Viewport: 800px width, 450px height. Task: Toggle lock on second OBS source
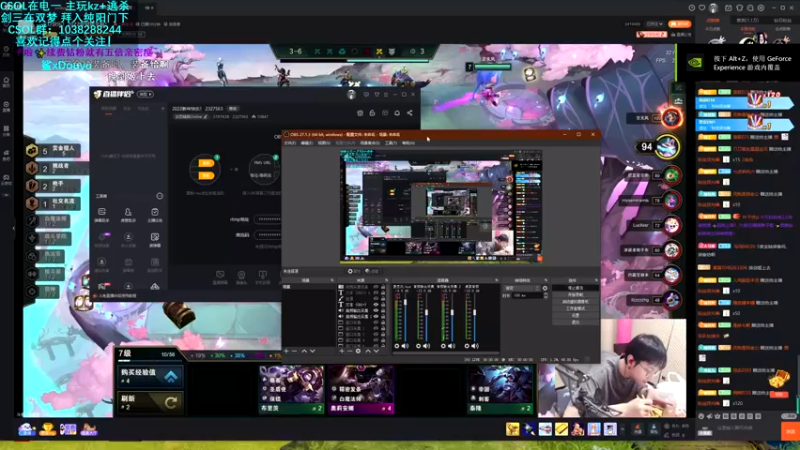point(383,292)
